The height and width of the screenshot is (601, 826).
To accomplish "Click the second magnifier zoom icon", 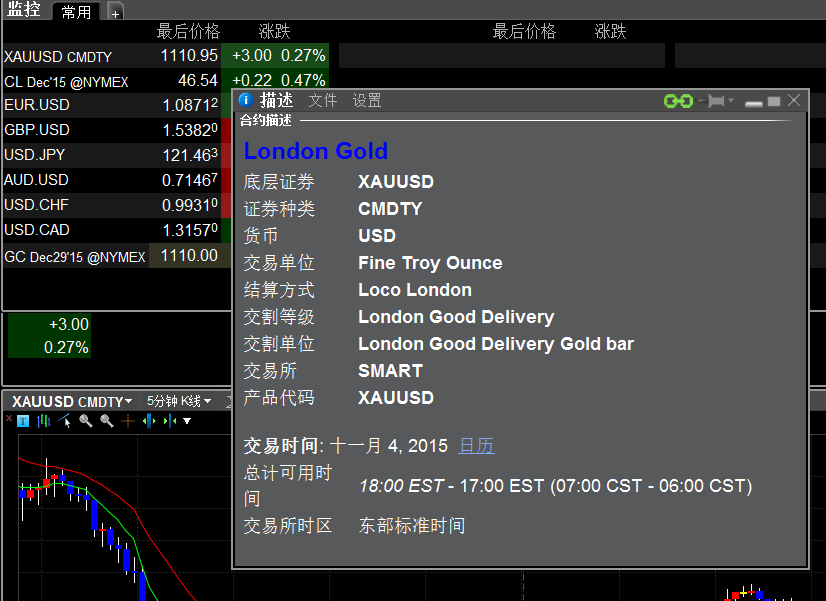I will pyautogui.click(x=107, y=421).
